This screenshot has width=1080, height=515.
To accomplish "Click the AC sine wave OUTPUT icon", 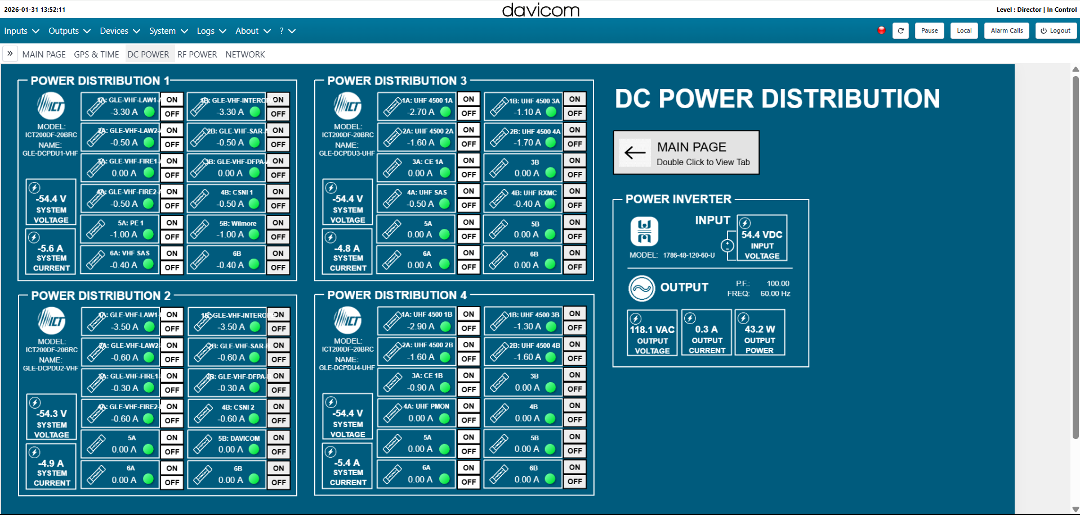I will [641, 288].
